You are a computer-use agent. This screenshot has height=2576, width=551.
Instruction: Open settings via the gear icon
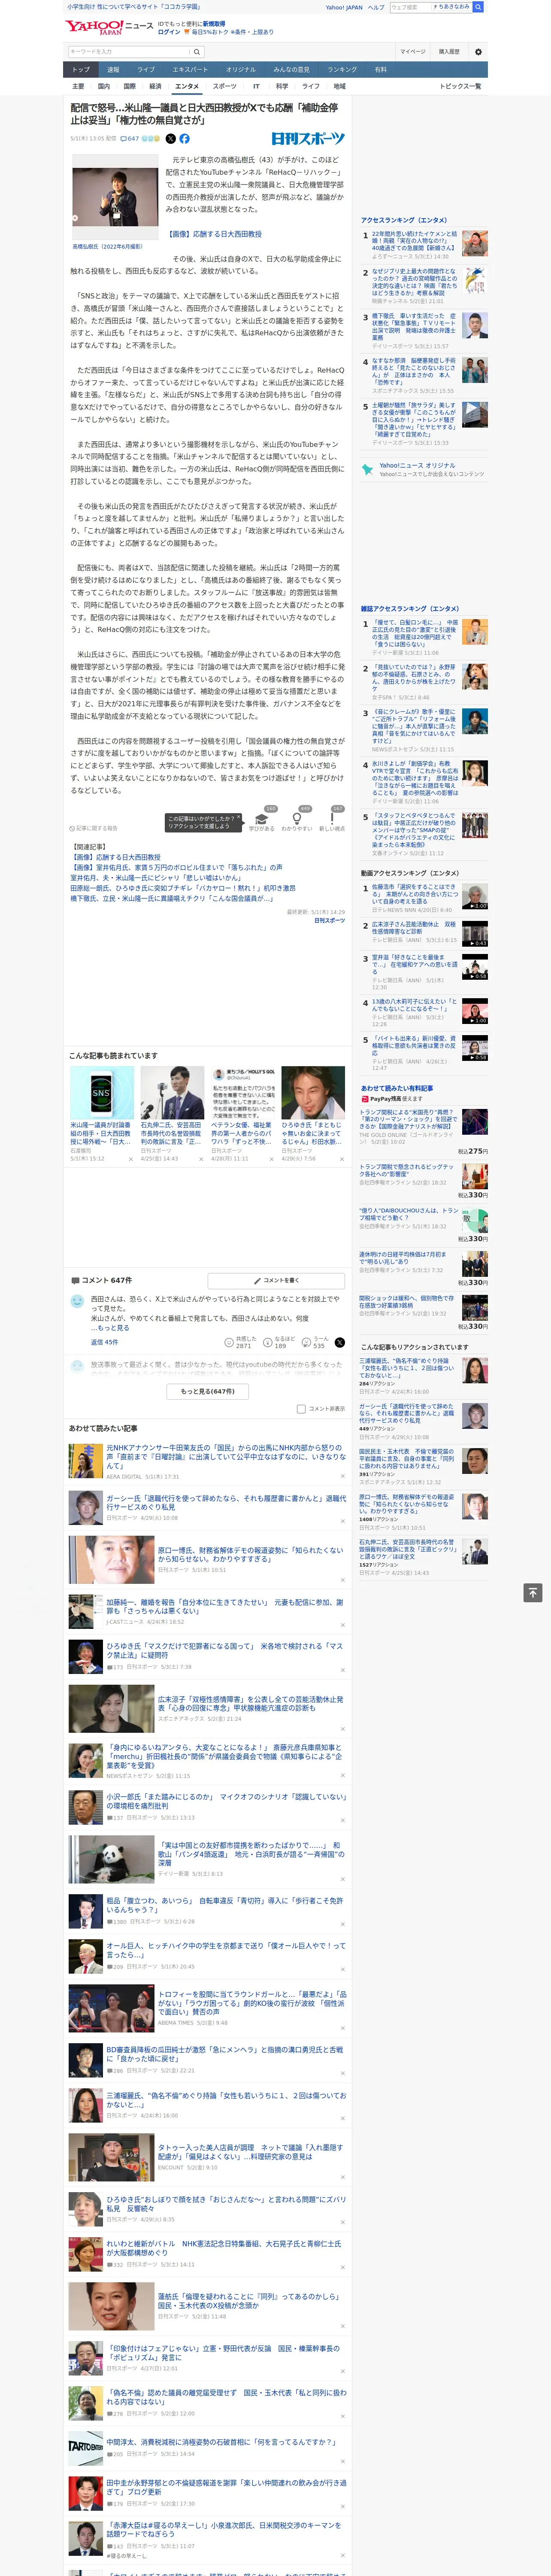tap(478, 51)
